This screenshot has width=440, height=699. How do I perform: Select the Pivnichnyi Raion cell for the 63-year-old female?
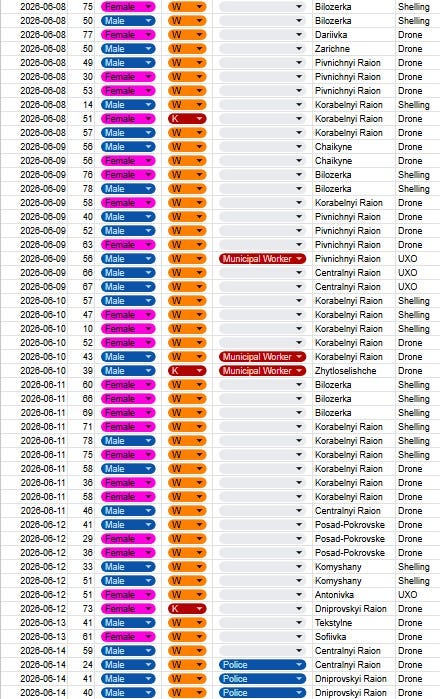tap(354, 245)
